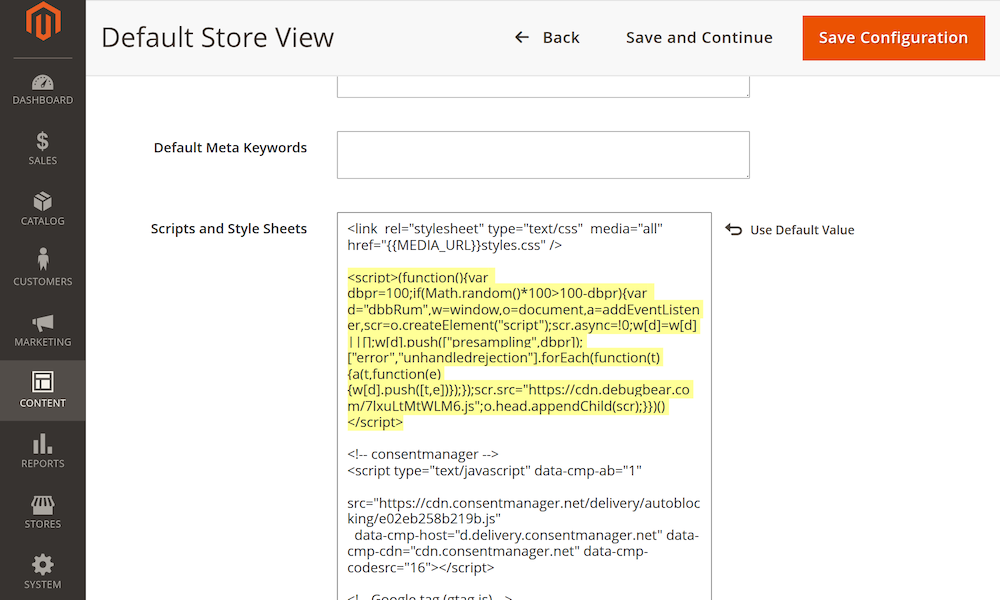
Task: Click Use Default Value revert link
Action: tap(790, 230)
